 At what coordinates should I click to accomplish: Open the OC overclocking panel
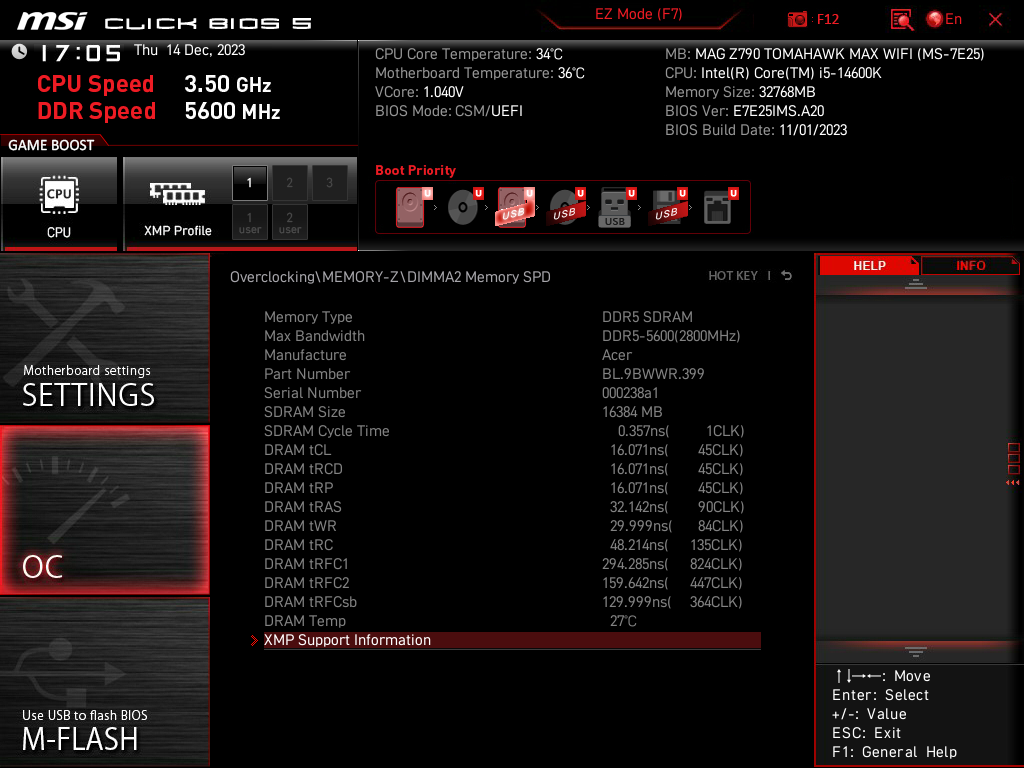tap(104, 510)
